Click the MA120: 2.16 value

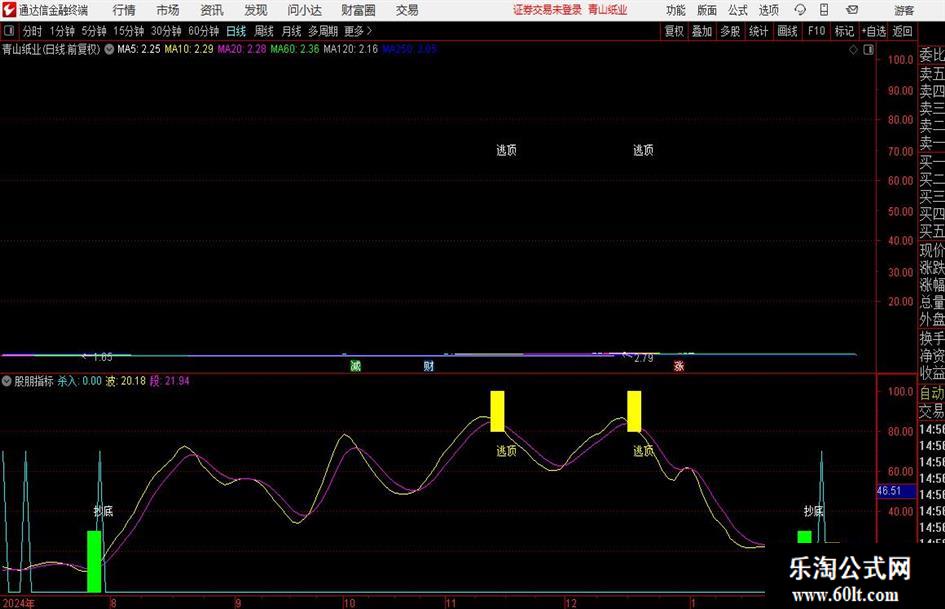coord(351,49)
